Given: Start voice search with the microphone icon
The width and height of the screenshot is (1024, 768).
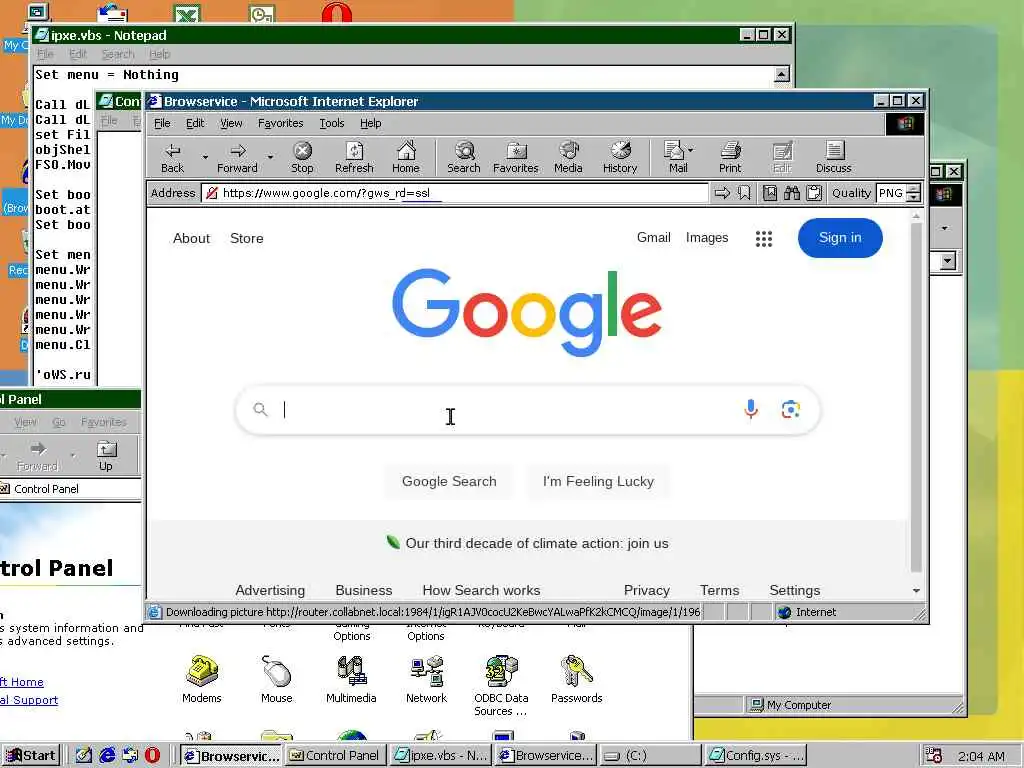Looking at the screenshot, I should (751, 409).
